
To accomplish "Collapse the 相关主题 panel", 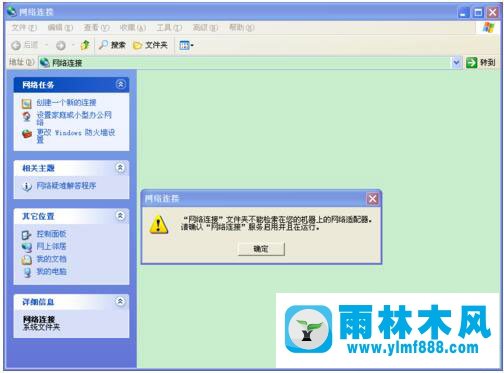I will (120, 167).
